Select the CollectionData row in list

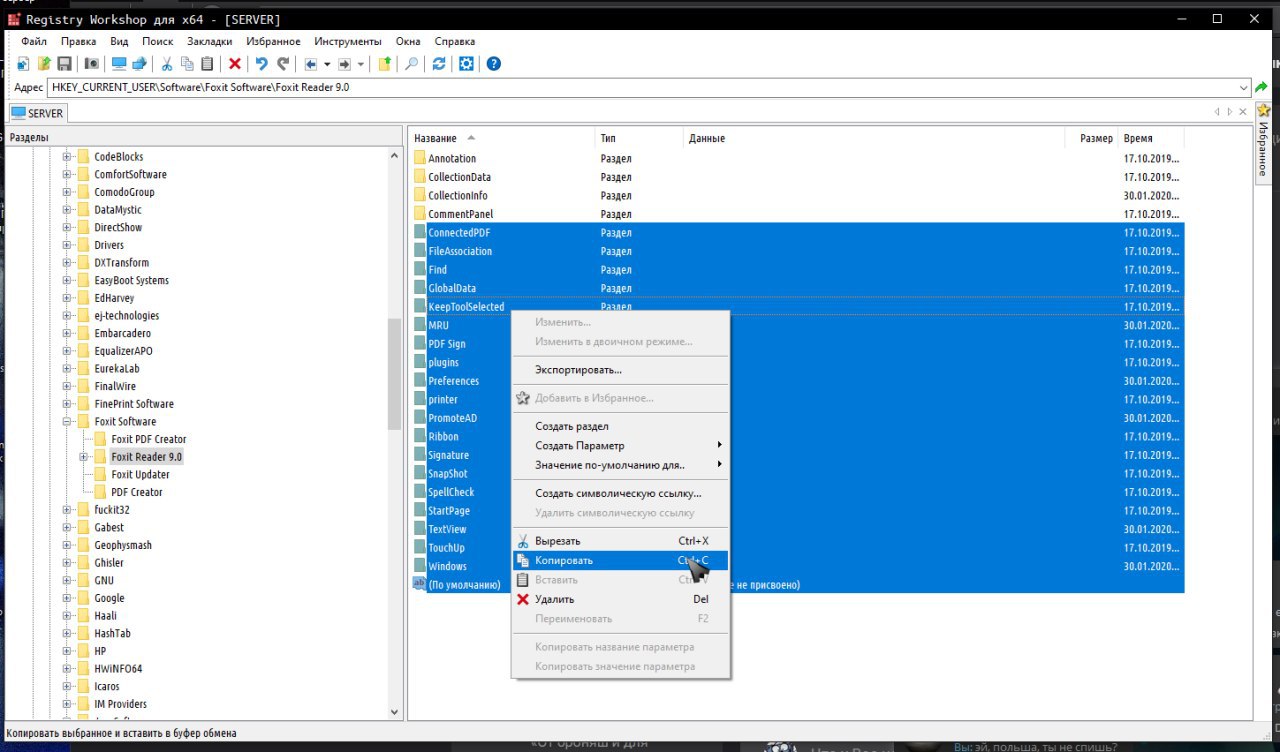pos(797,177)
